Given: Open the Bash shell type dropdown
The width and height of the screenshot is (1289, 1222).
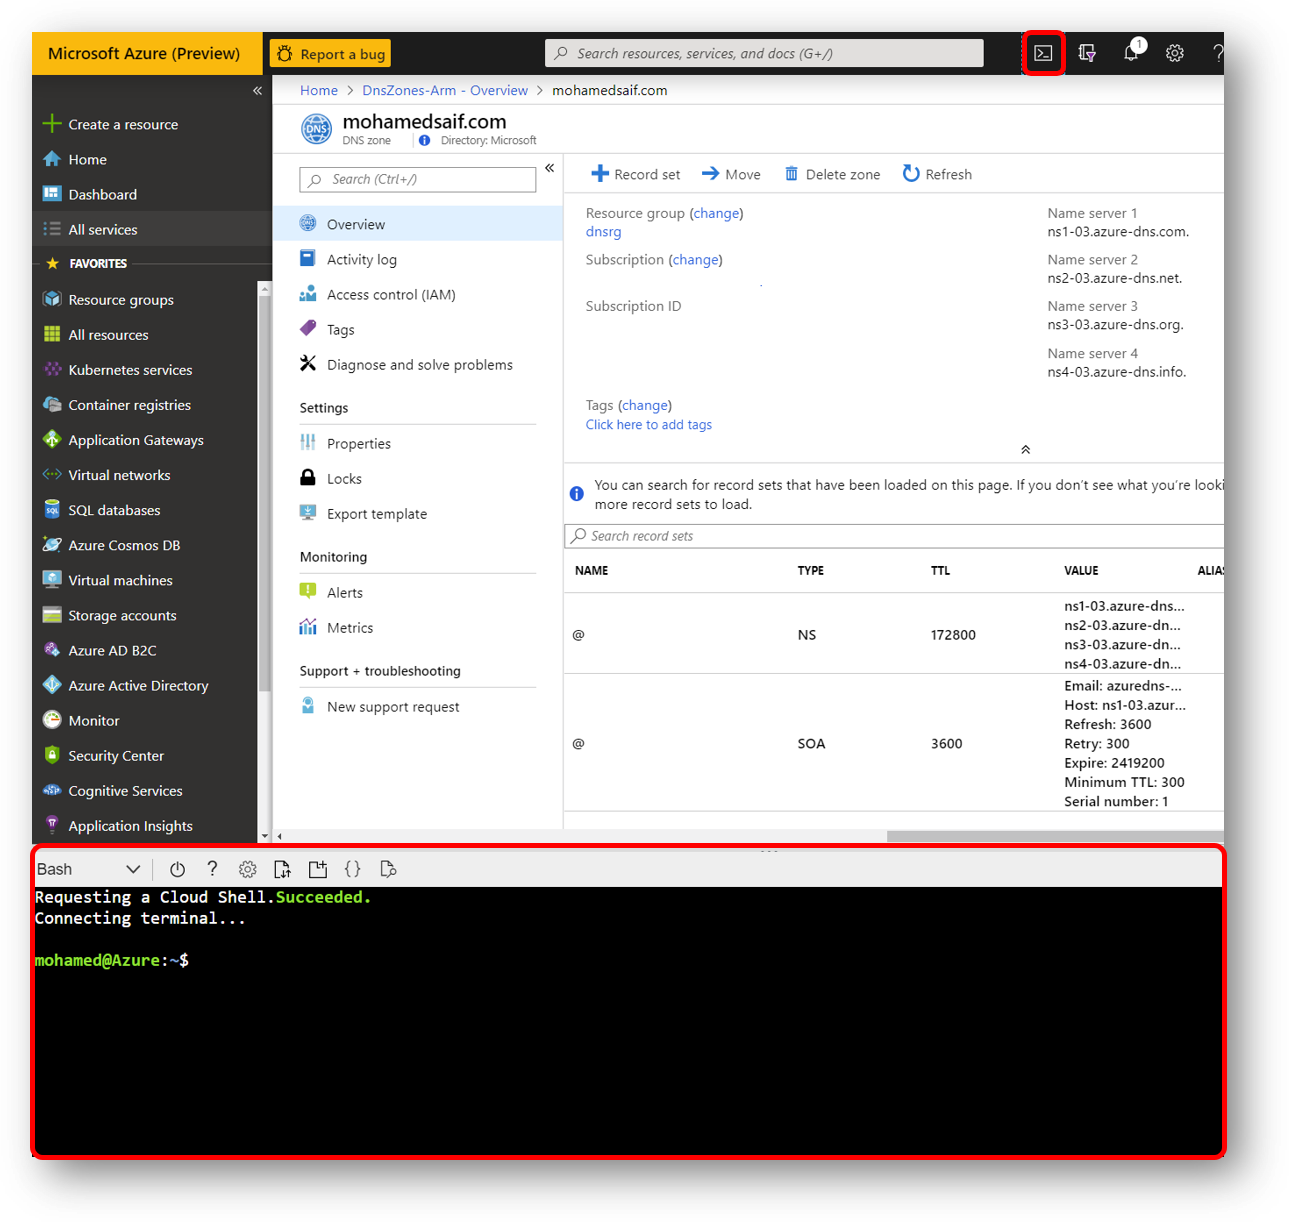Looking at the screenshot, I should (88, 869).
